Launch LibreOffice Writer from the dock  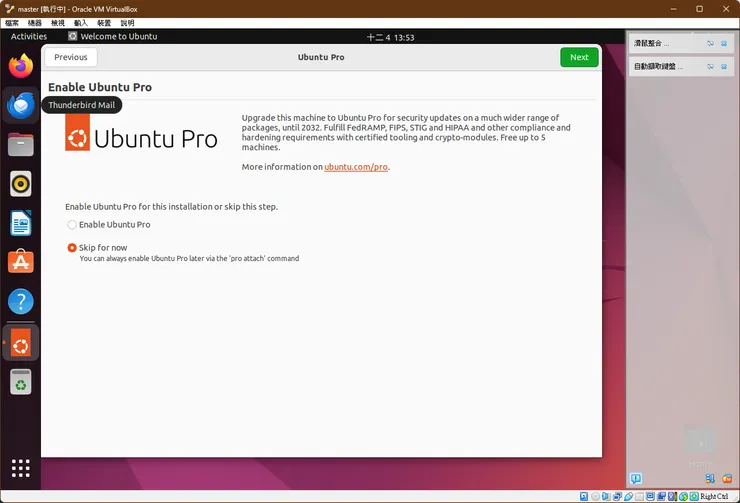click(21, 223)
